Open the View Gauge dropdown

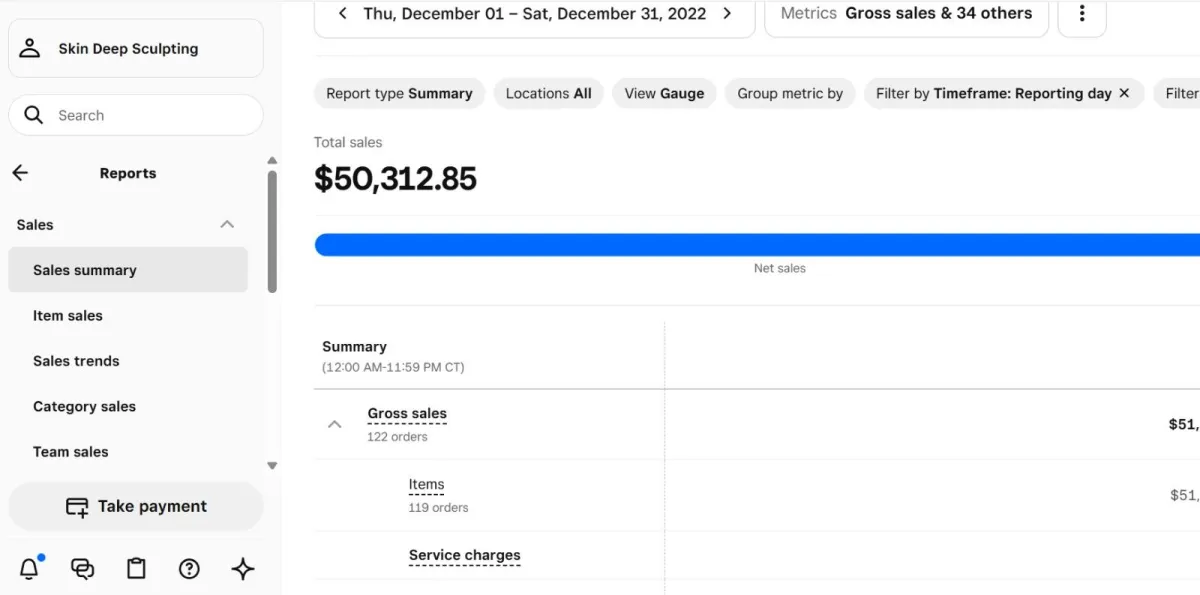pyautogui.click(x=664, y=93)
